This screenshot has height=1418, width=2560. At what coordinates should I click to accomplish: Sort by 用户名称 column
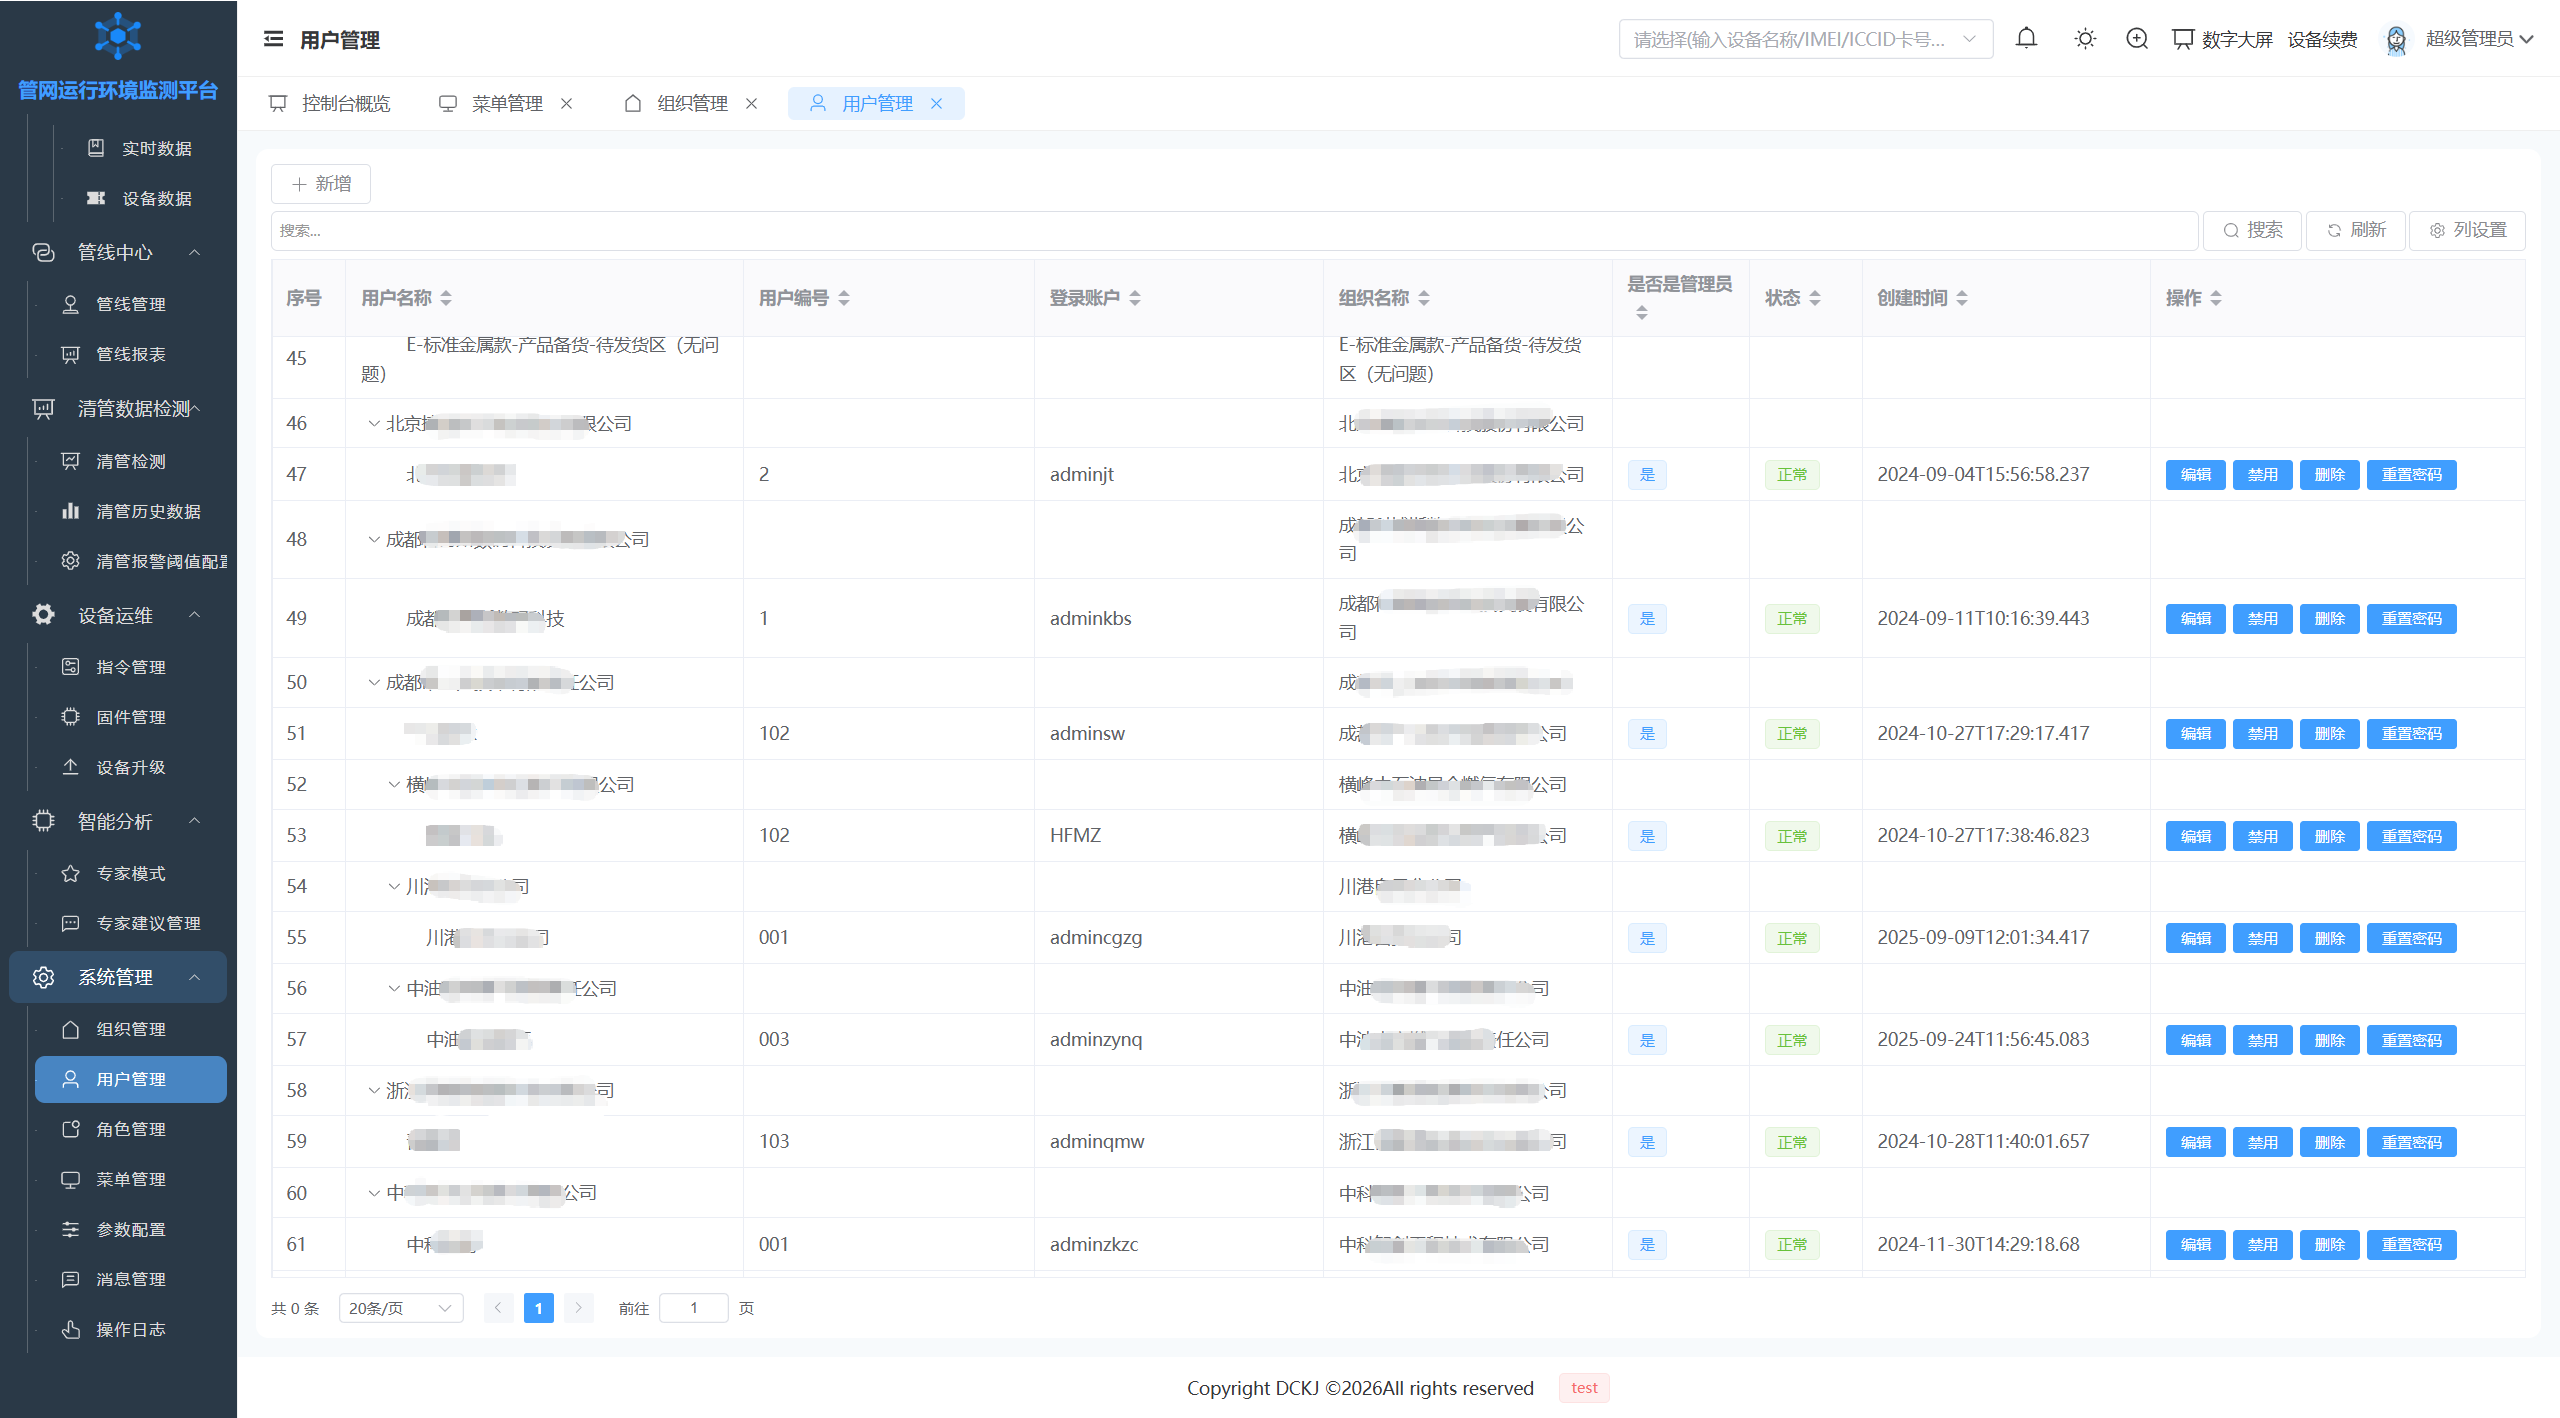pyautogui.click(x=445, y=298)
